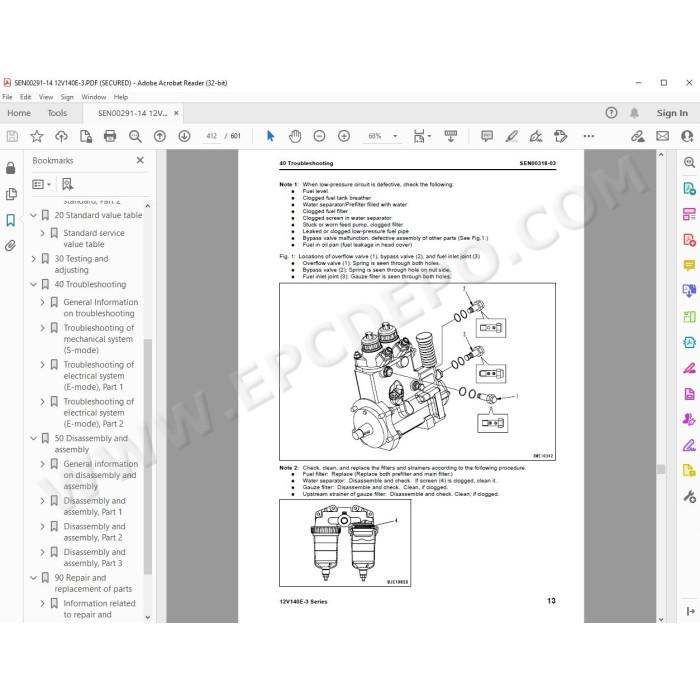Add document to starred with star icon
700x700 pixels.
pyautogui.click(x=37, y=136)
